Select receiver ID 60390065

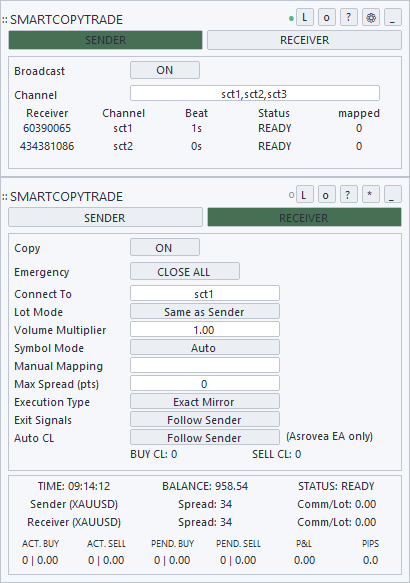47,128
